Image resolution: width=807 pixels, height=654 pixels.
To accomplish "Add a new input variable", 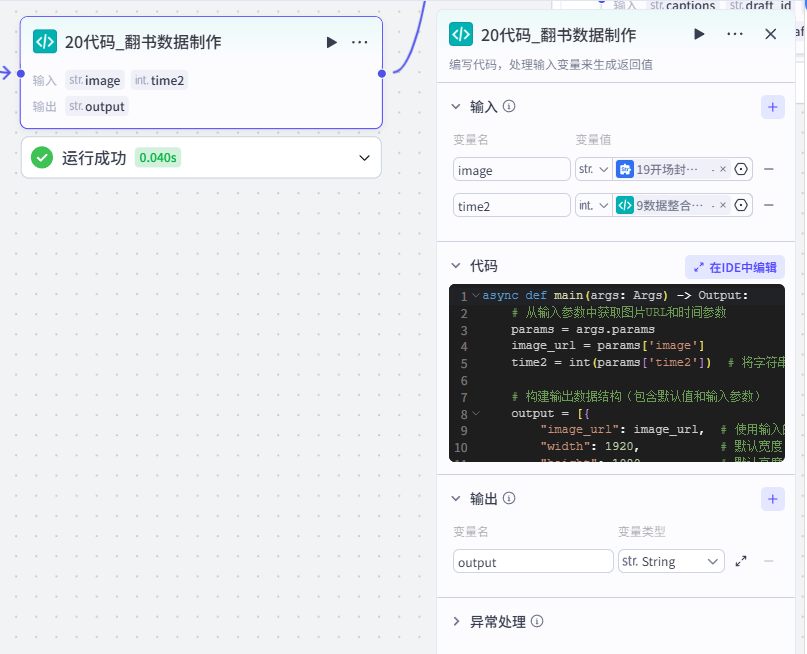I will click(773, 107).
